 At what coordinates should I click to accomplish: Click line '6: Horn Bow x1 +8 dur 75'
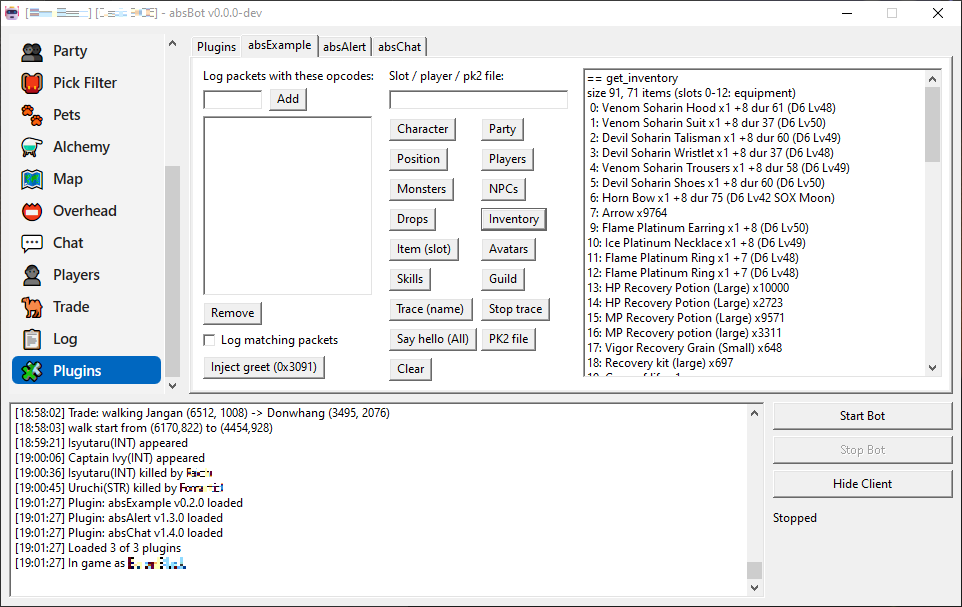click(712, 198)
